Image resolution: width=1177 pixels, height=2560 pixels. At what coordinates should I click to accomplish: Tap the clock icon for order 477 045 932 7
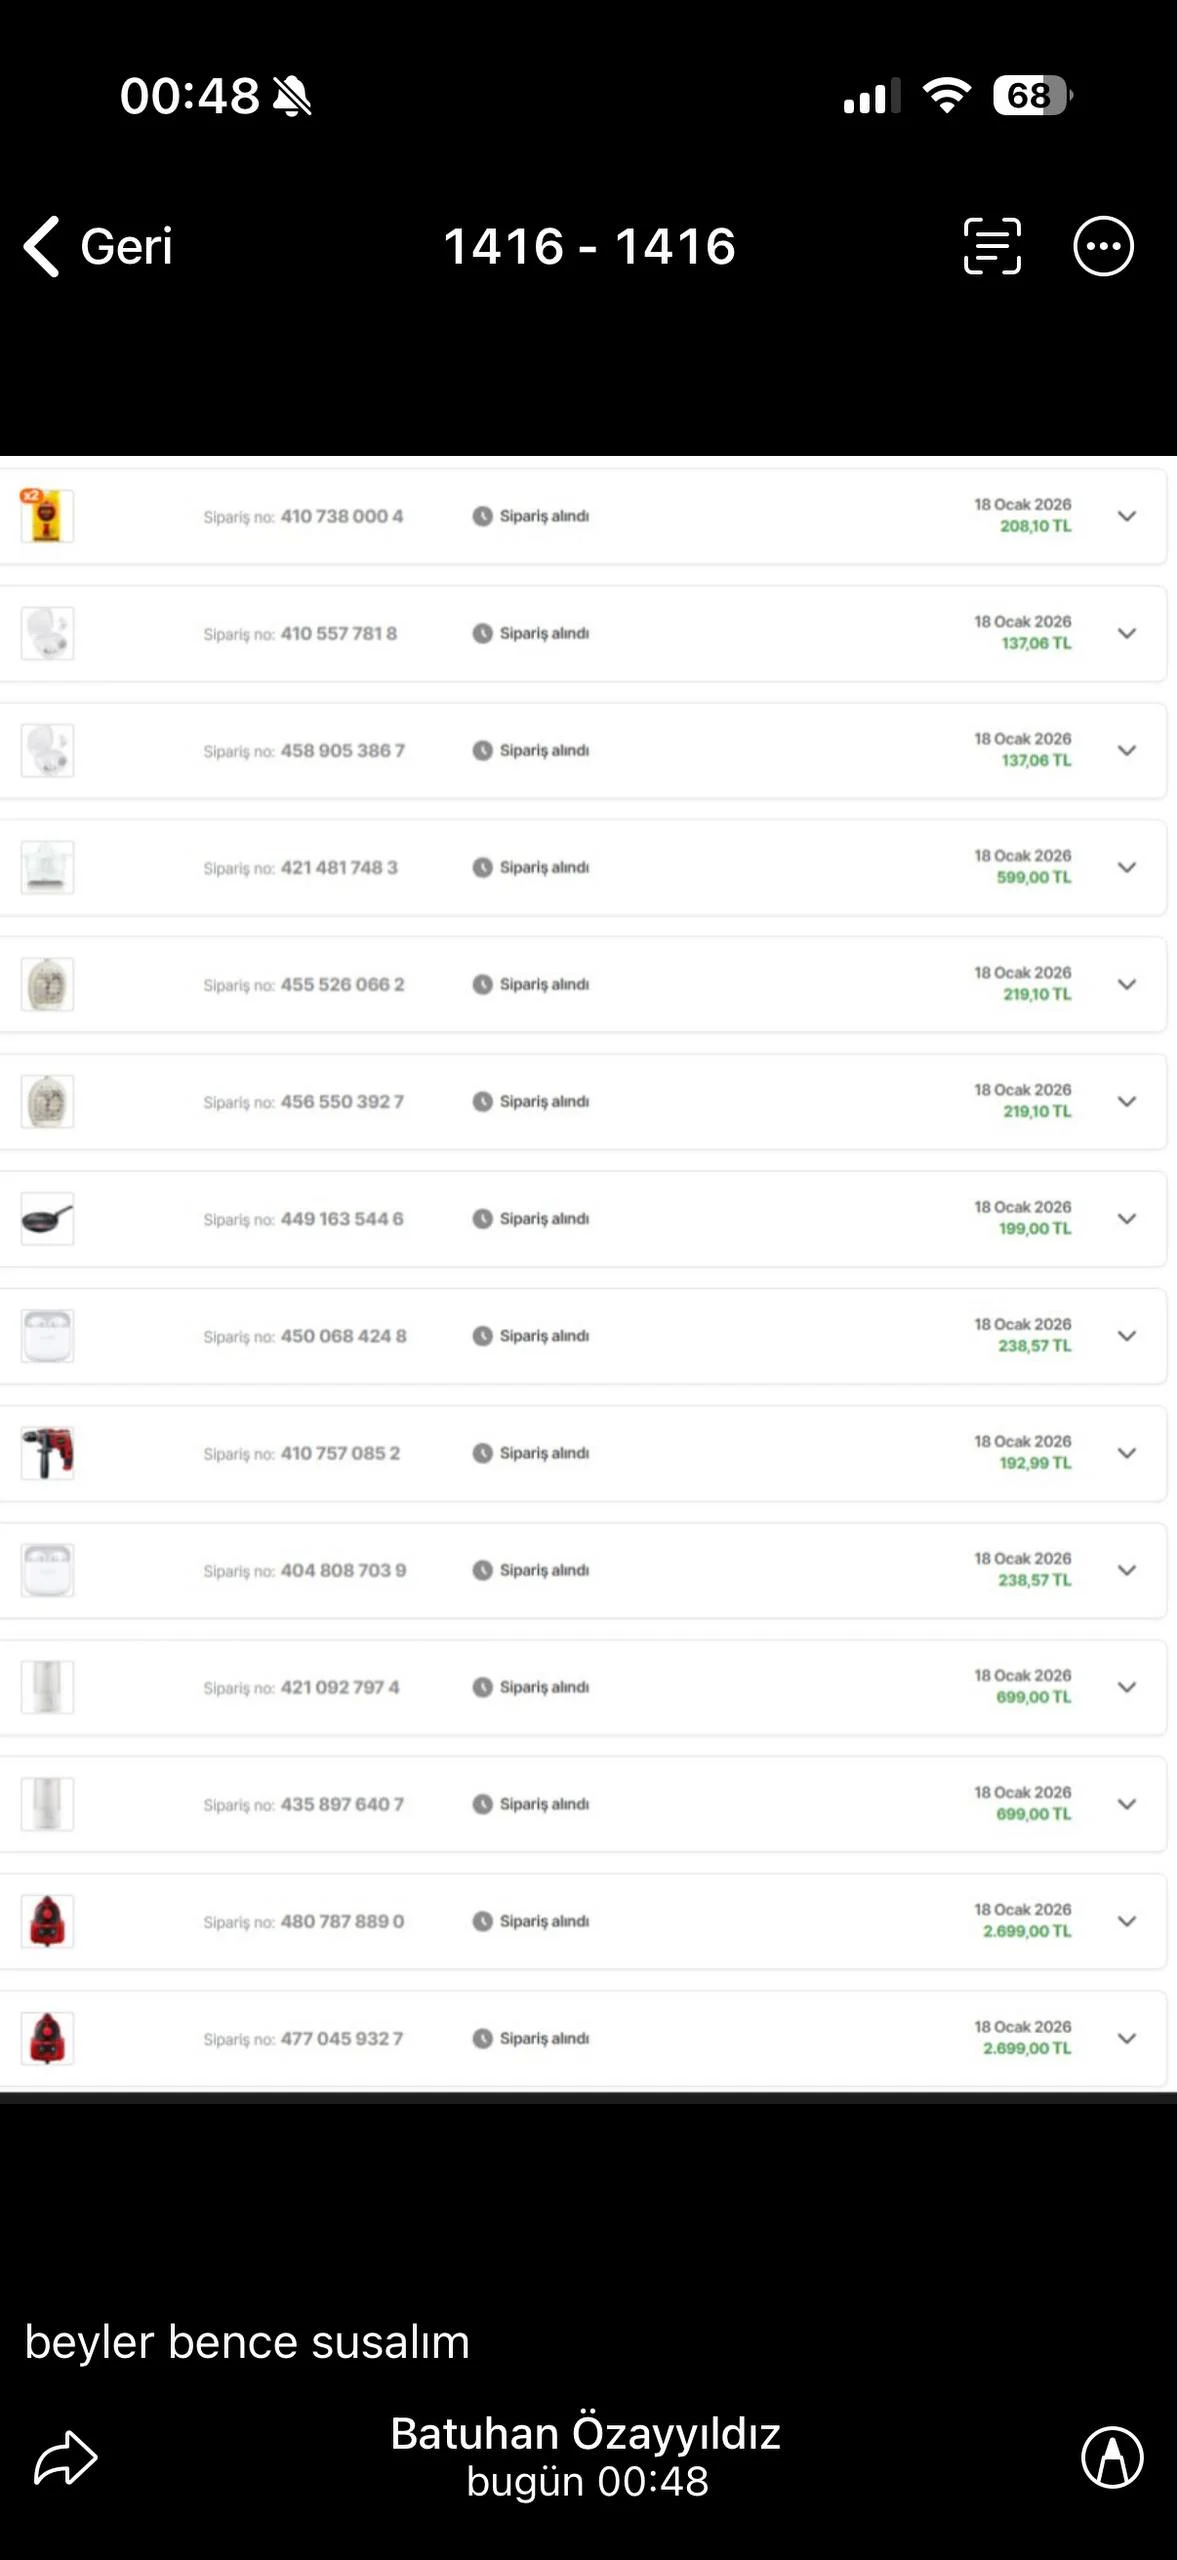click(x=482, y=2038)
